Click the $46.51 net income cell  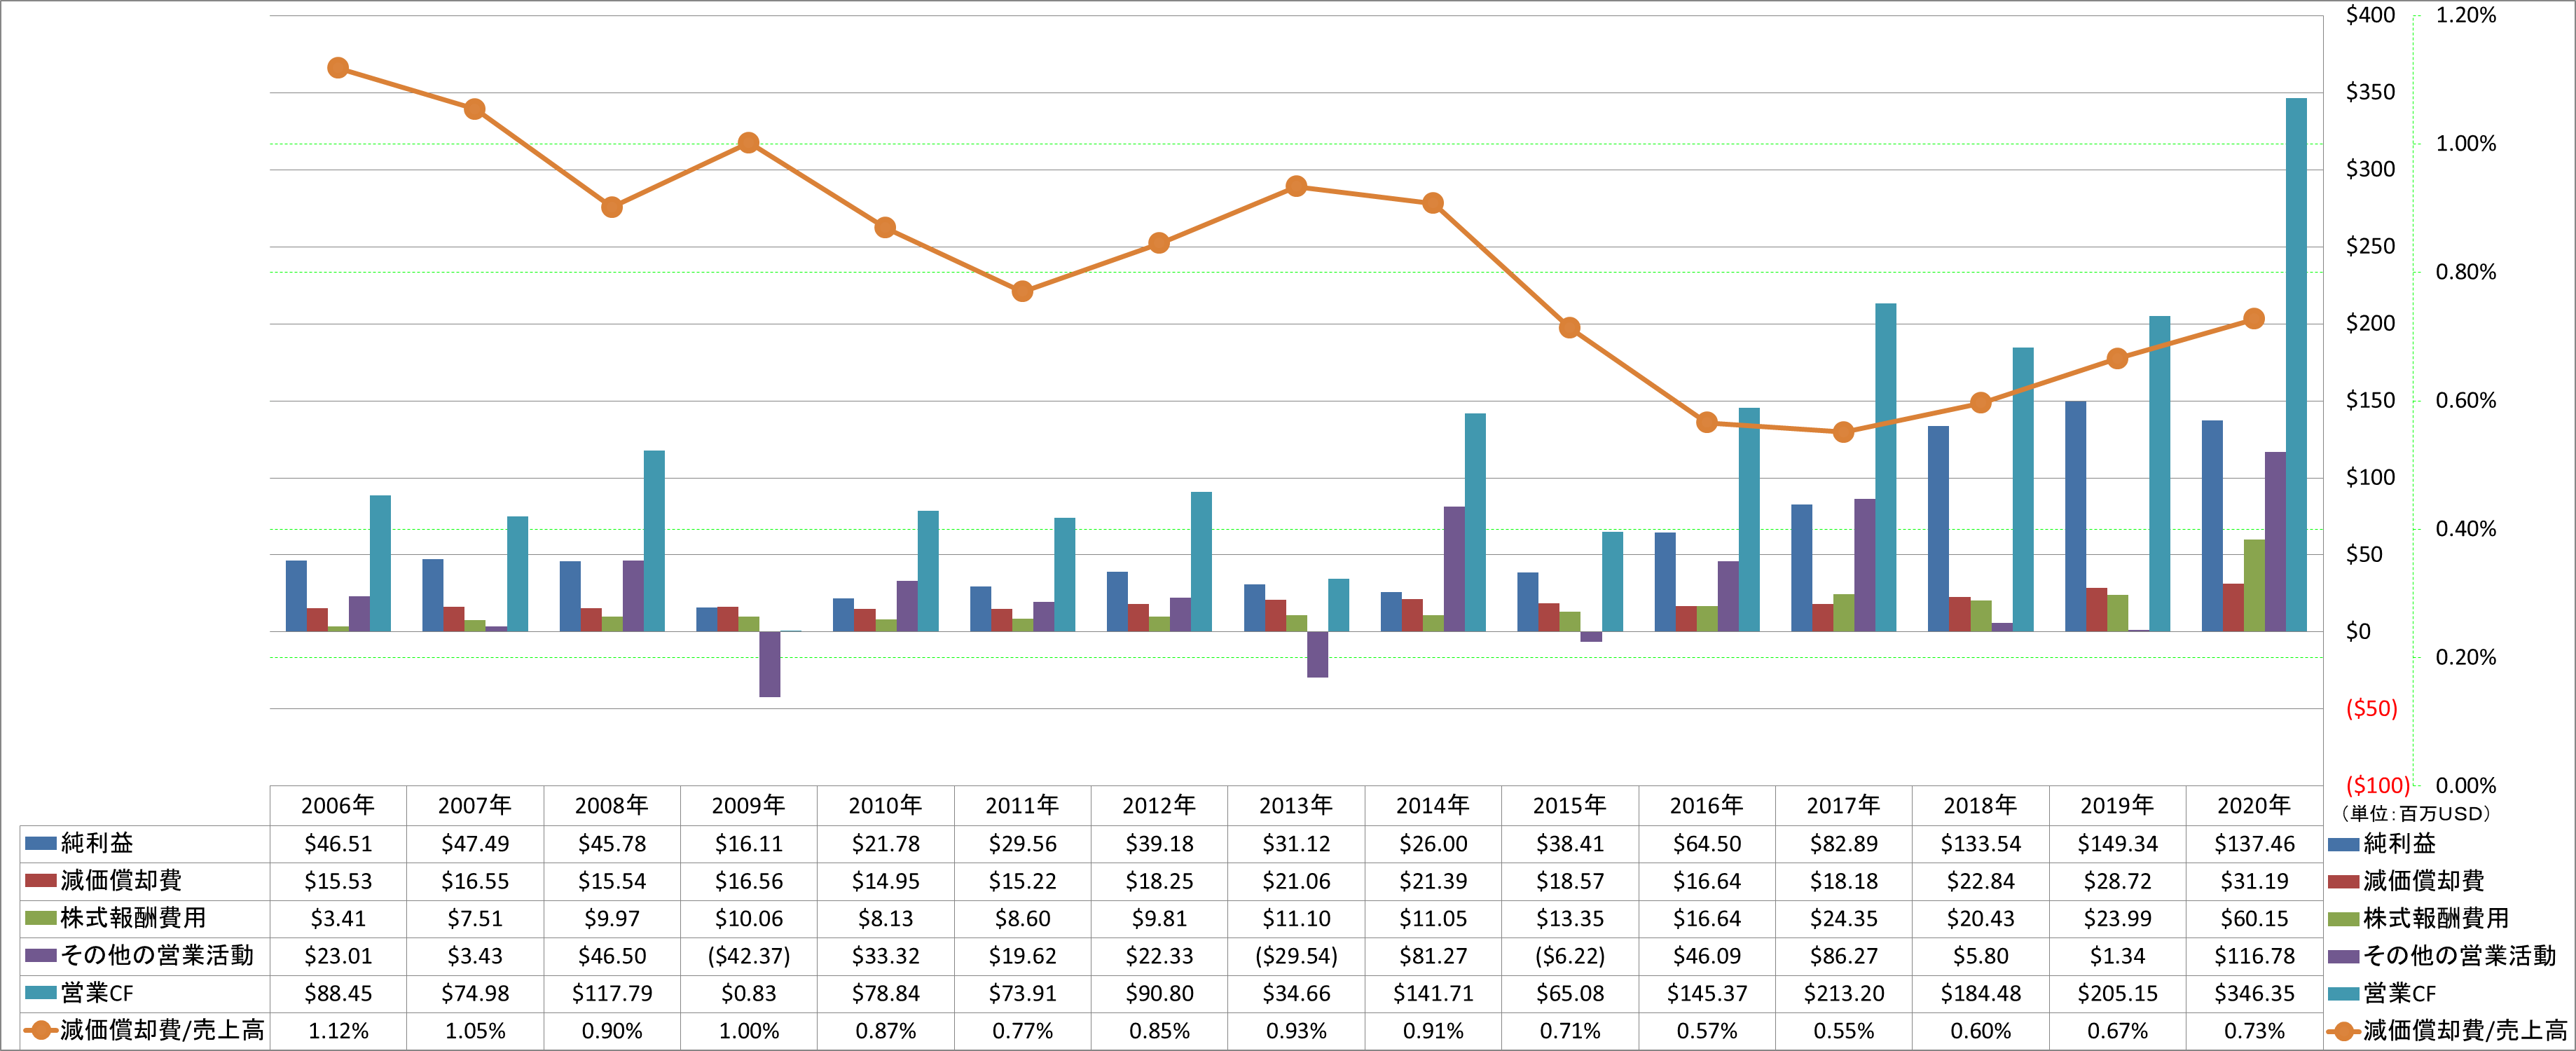coord(338,844)
